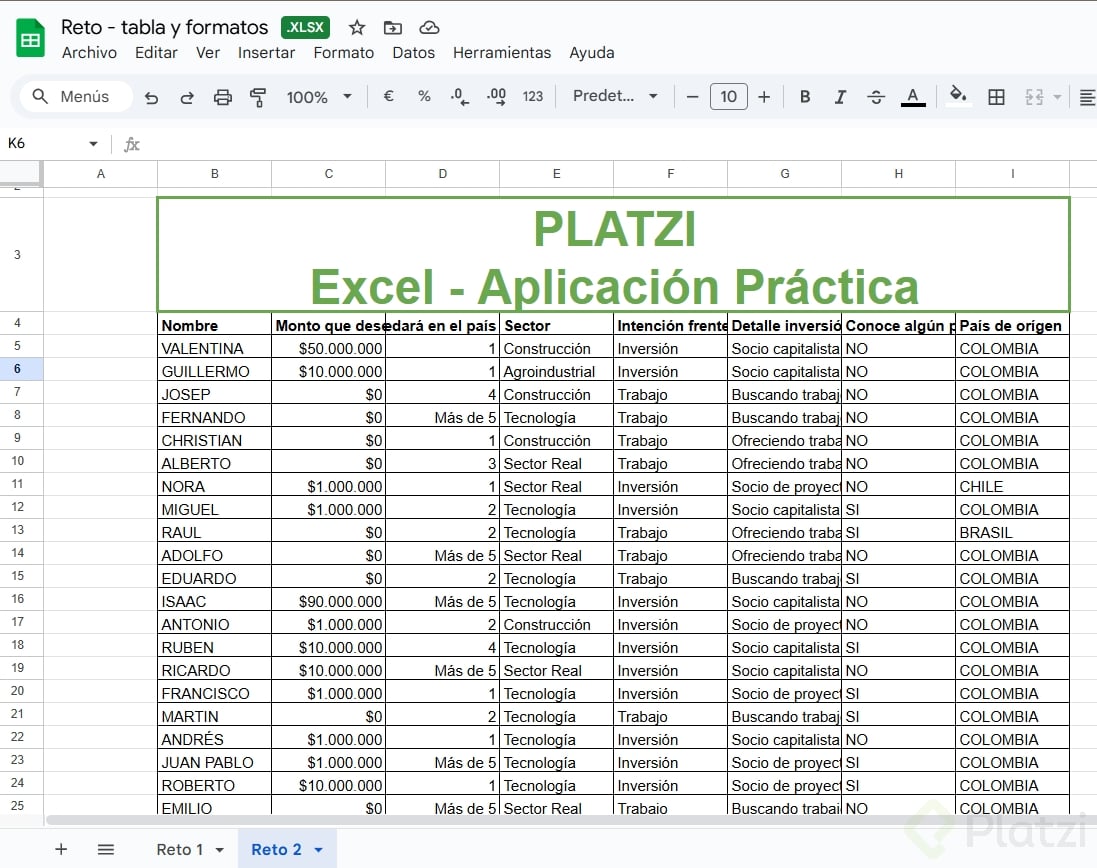Open the fill color picker
The height and width of the screenshot is (868, 1097).
click(958, 94)
